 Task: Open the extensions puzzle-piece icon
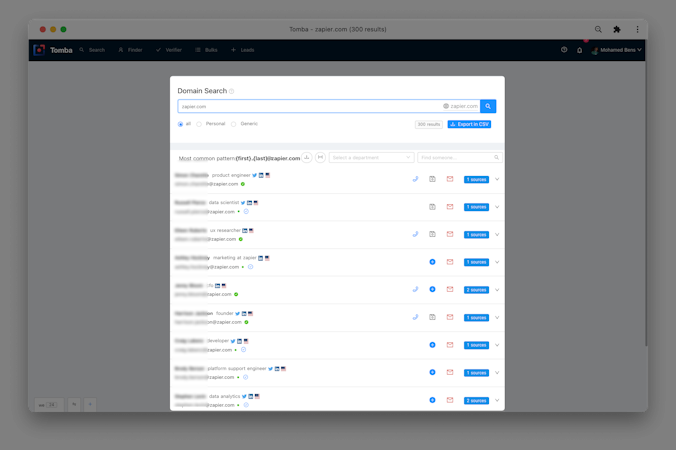617,29
